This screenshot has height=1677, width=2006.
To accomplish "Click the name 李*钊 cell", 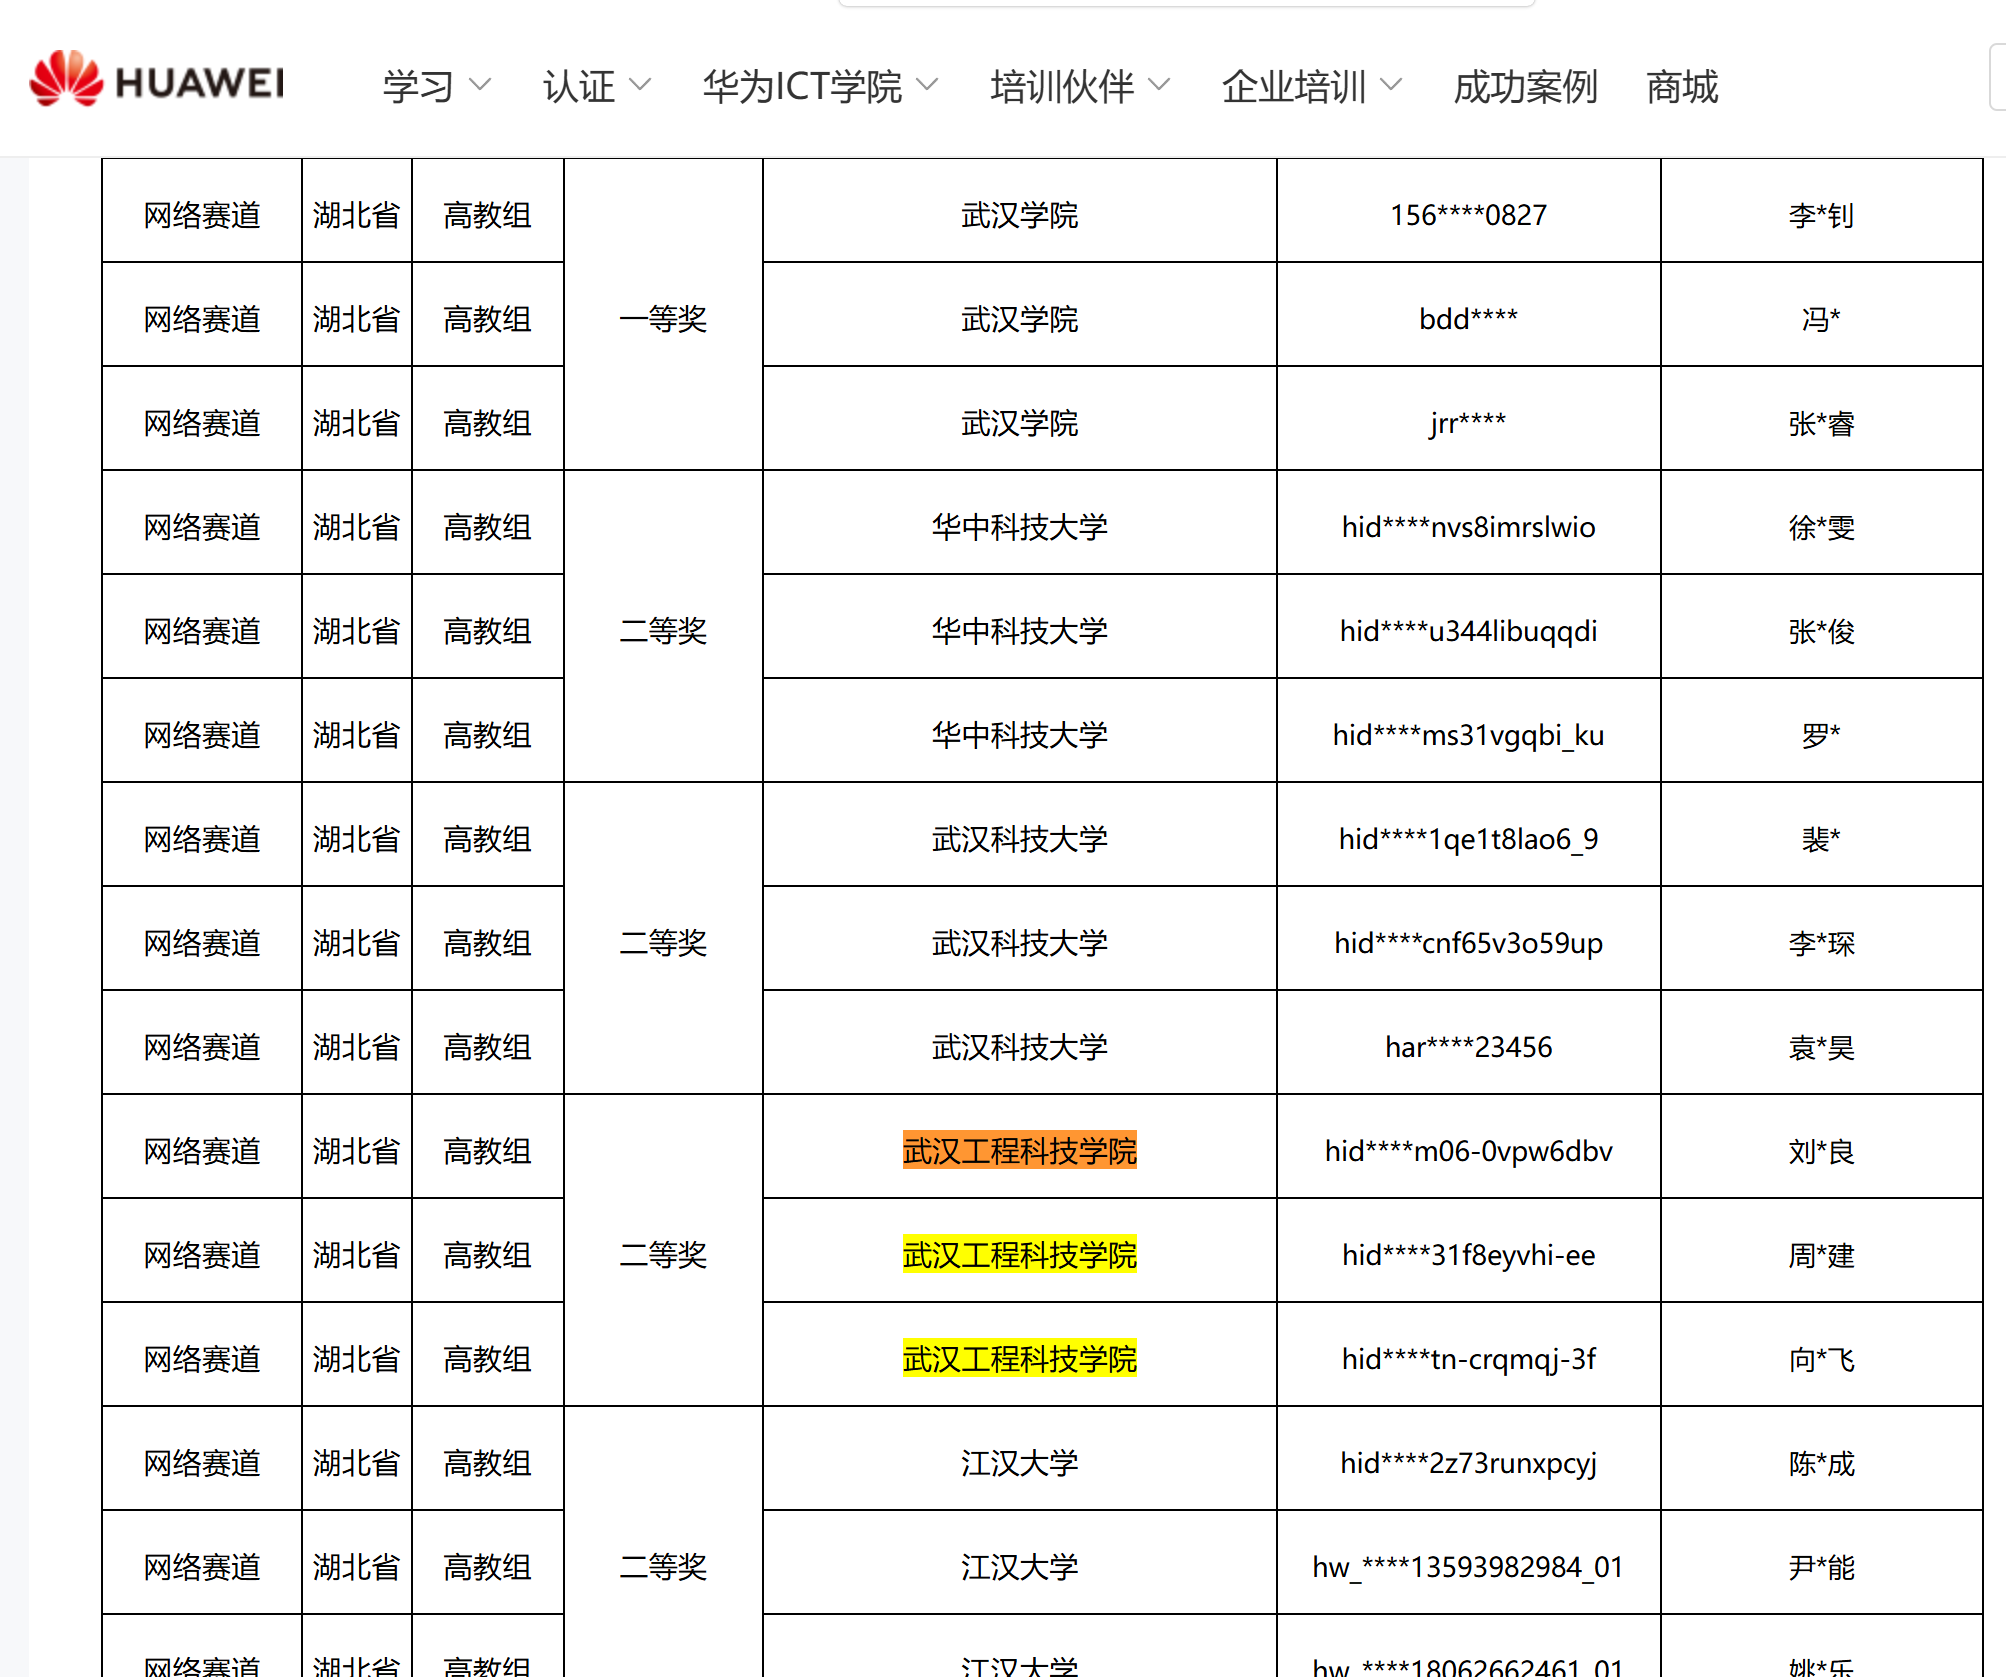I will tap(1820, 215).
